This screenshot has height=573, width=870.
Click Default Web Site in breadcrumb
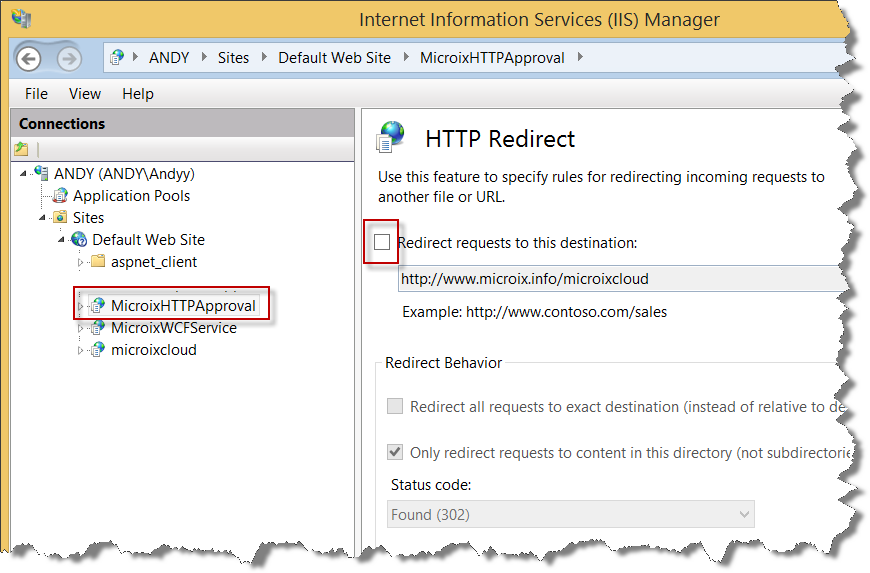pyautogui.click(x=334, y=58)
